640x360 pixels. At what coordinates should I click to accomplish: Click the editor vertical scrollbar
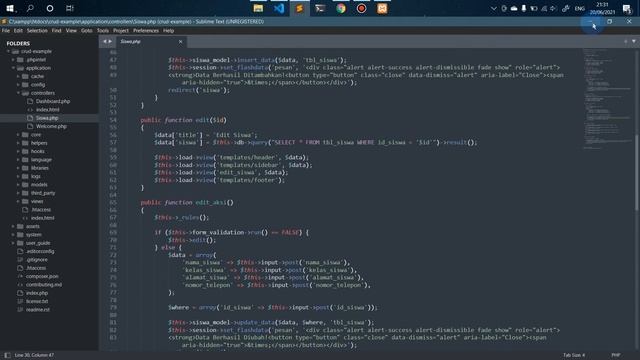636,173
